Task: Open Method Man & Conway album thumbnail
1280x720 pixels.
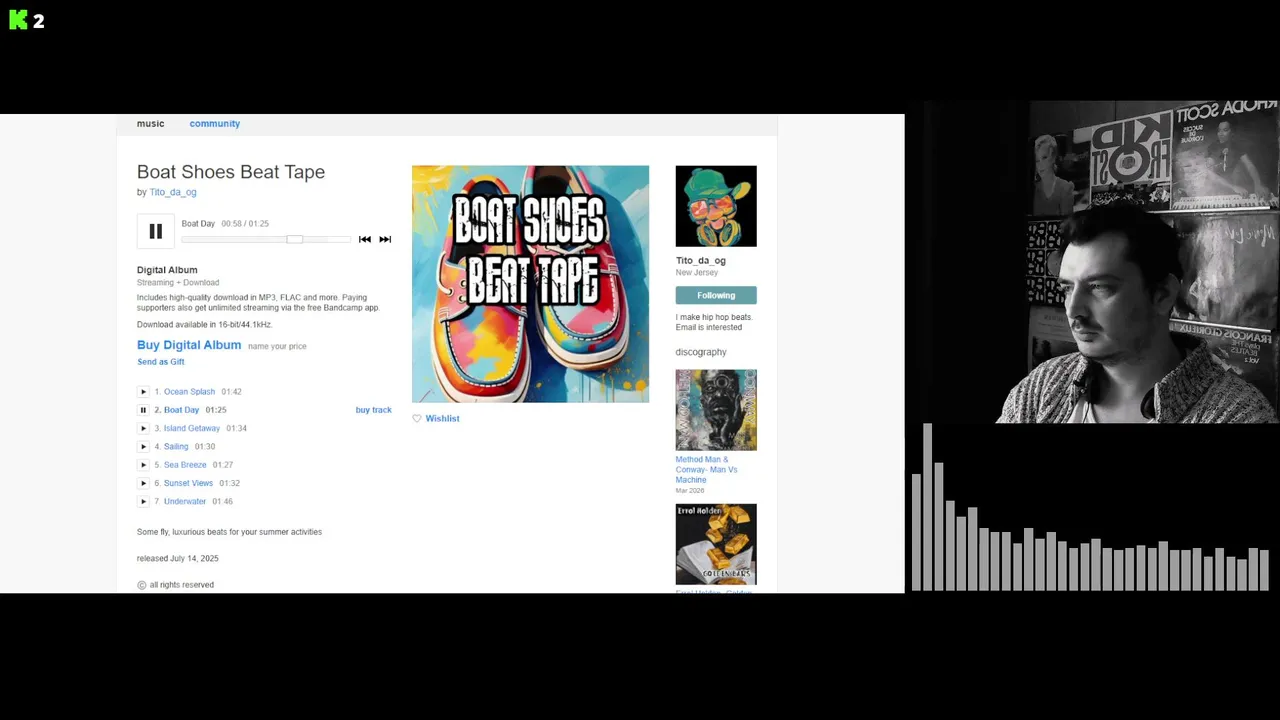Action: (716, 410)
